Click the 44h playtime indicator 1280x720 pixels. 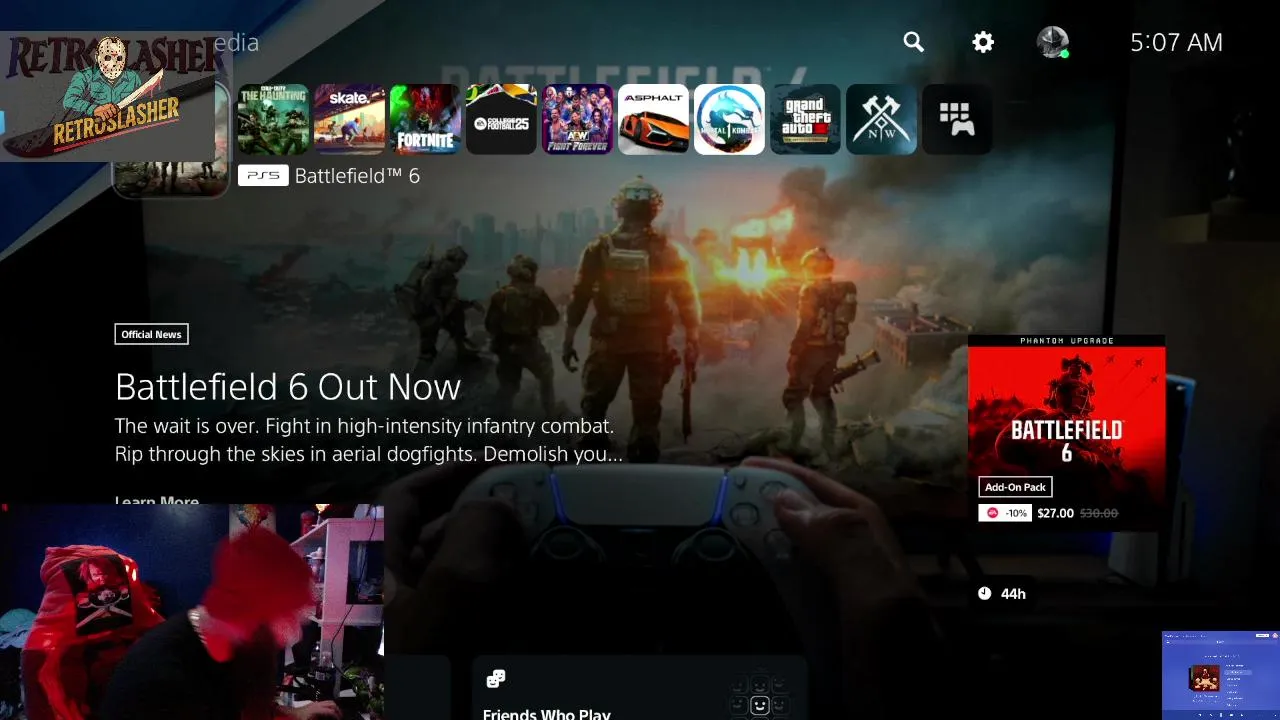click(x=1002, y=593)
